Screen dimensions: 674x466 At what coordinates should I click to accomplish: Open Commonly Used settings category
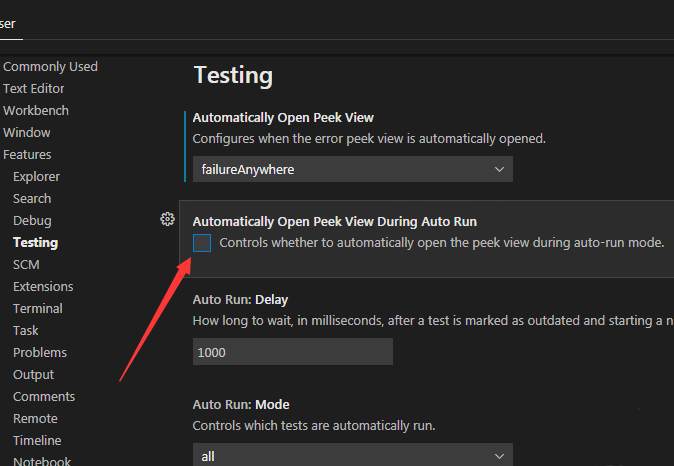(x=50, y=67)
